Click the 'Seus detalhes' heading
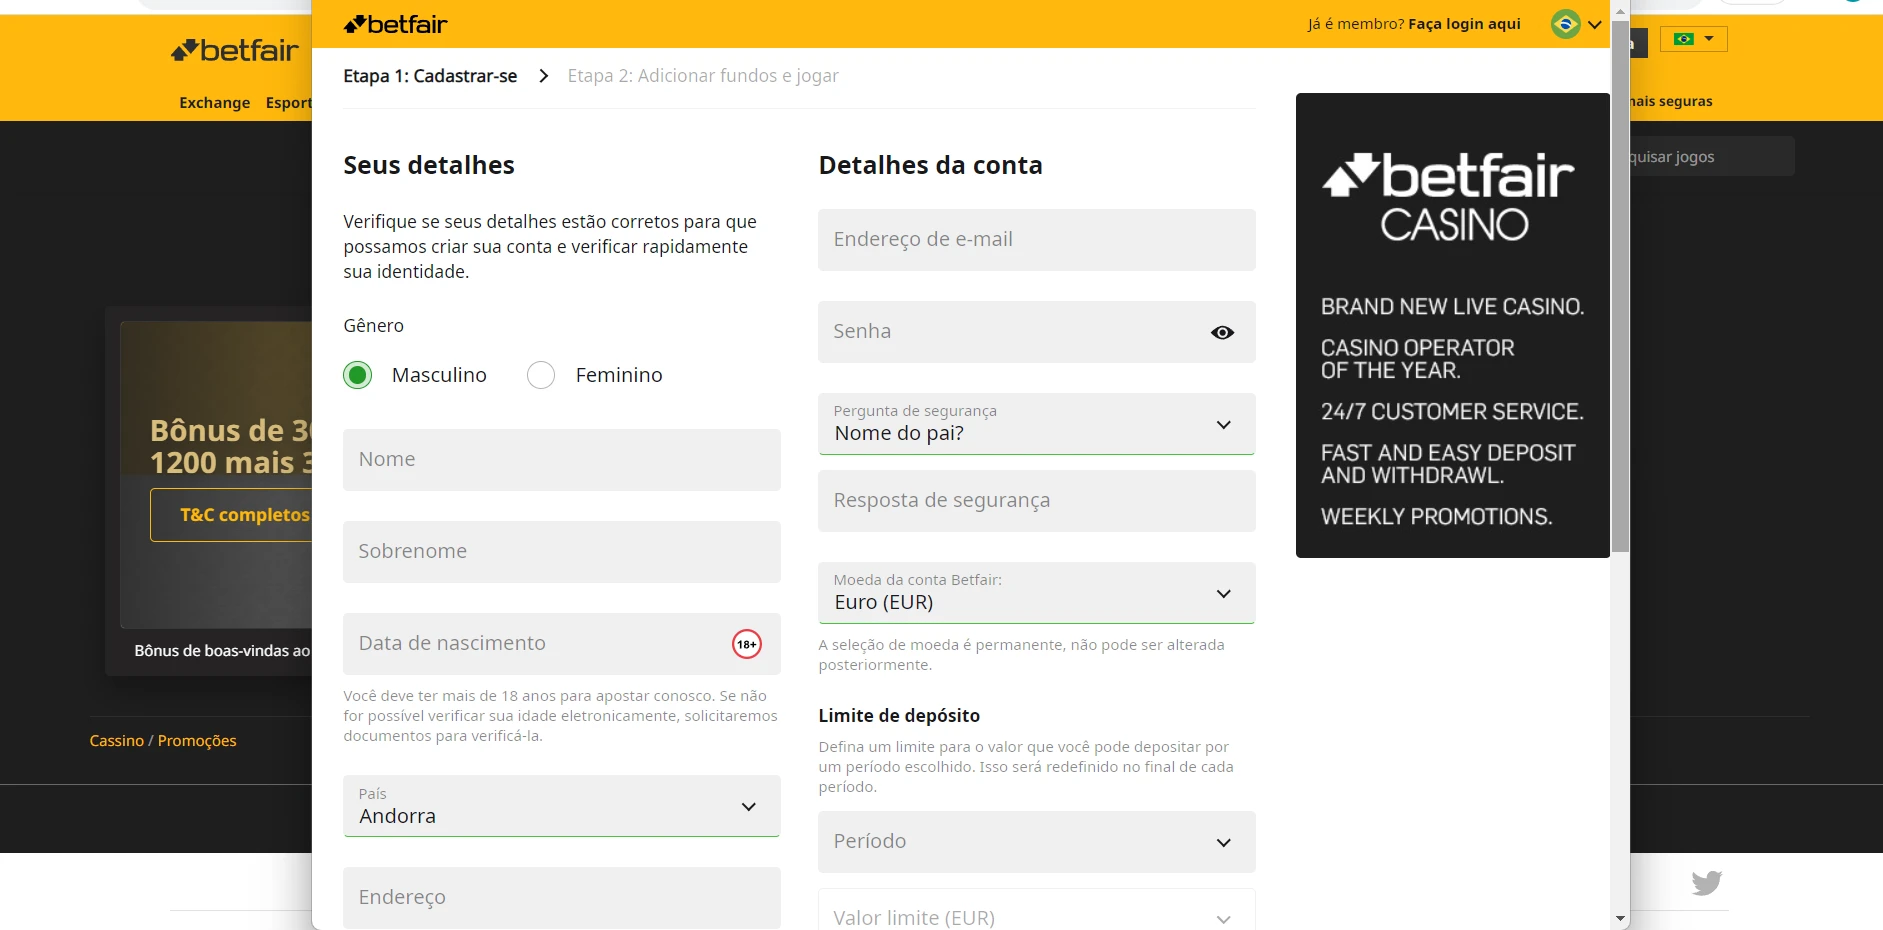Image resolution: width=1883 pixels, height=930 pixels. [x=429, y=166]
